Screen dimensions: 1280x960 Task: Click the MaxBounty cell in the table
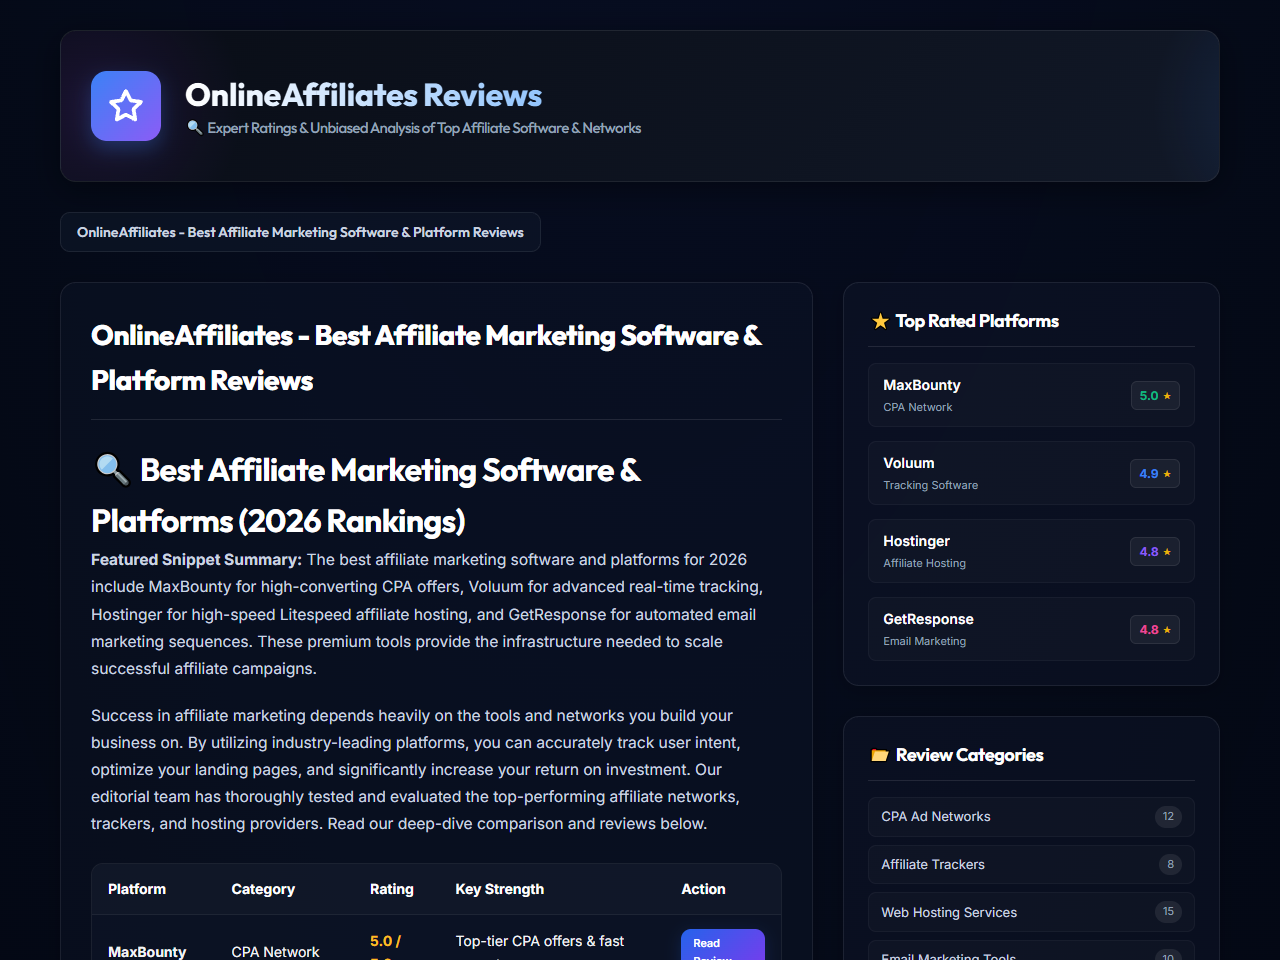[x=147, y=951]
